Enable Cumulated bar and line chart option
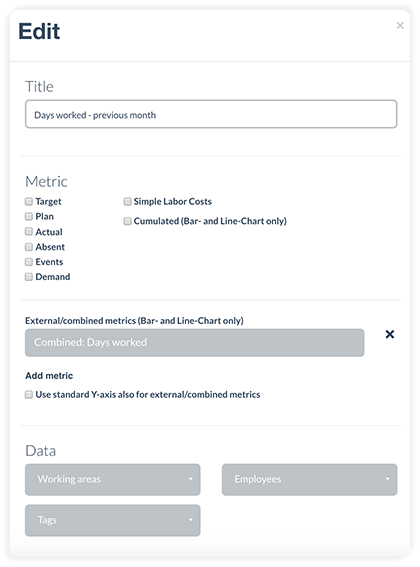 coord(127,221)
